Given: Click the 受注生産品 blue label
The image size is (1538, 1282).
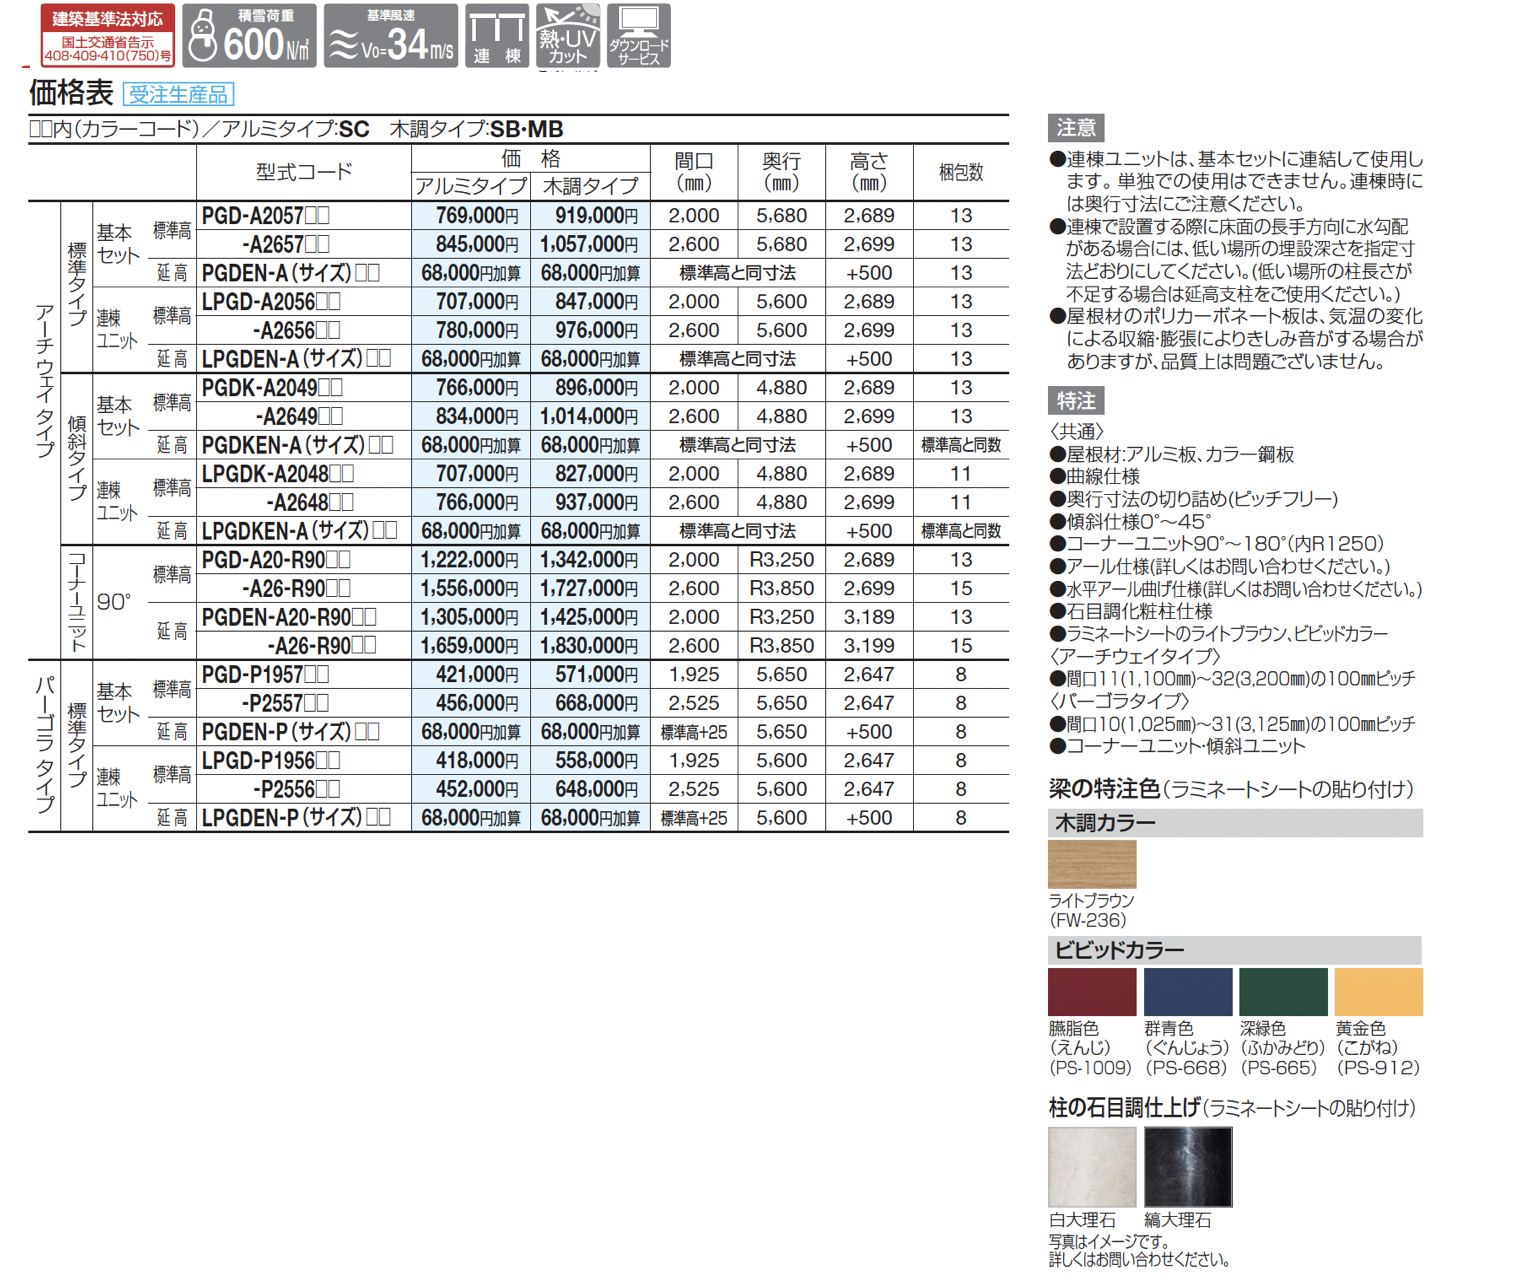Looking at the screenshot, I should pyautogui.click(x=178, y=95).
